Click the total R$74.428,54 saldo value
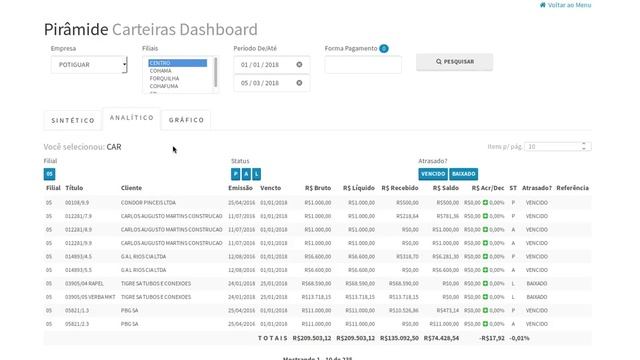 click(x=441, y=338)
